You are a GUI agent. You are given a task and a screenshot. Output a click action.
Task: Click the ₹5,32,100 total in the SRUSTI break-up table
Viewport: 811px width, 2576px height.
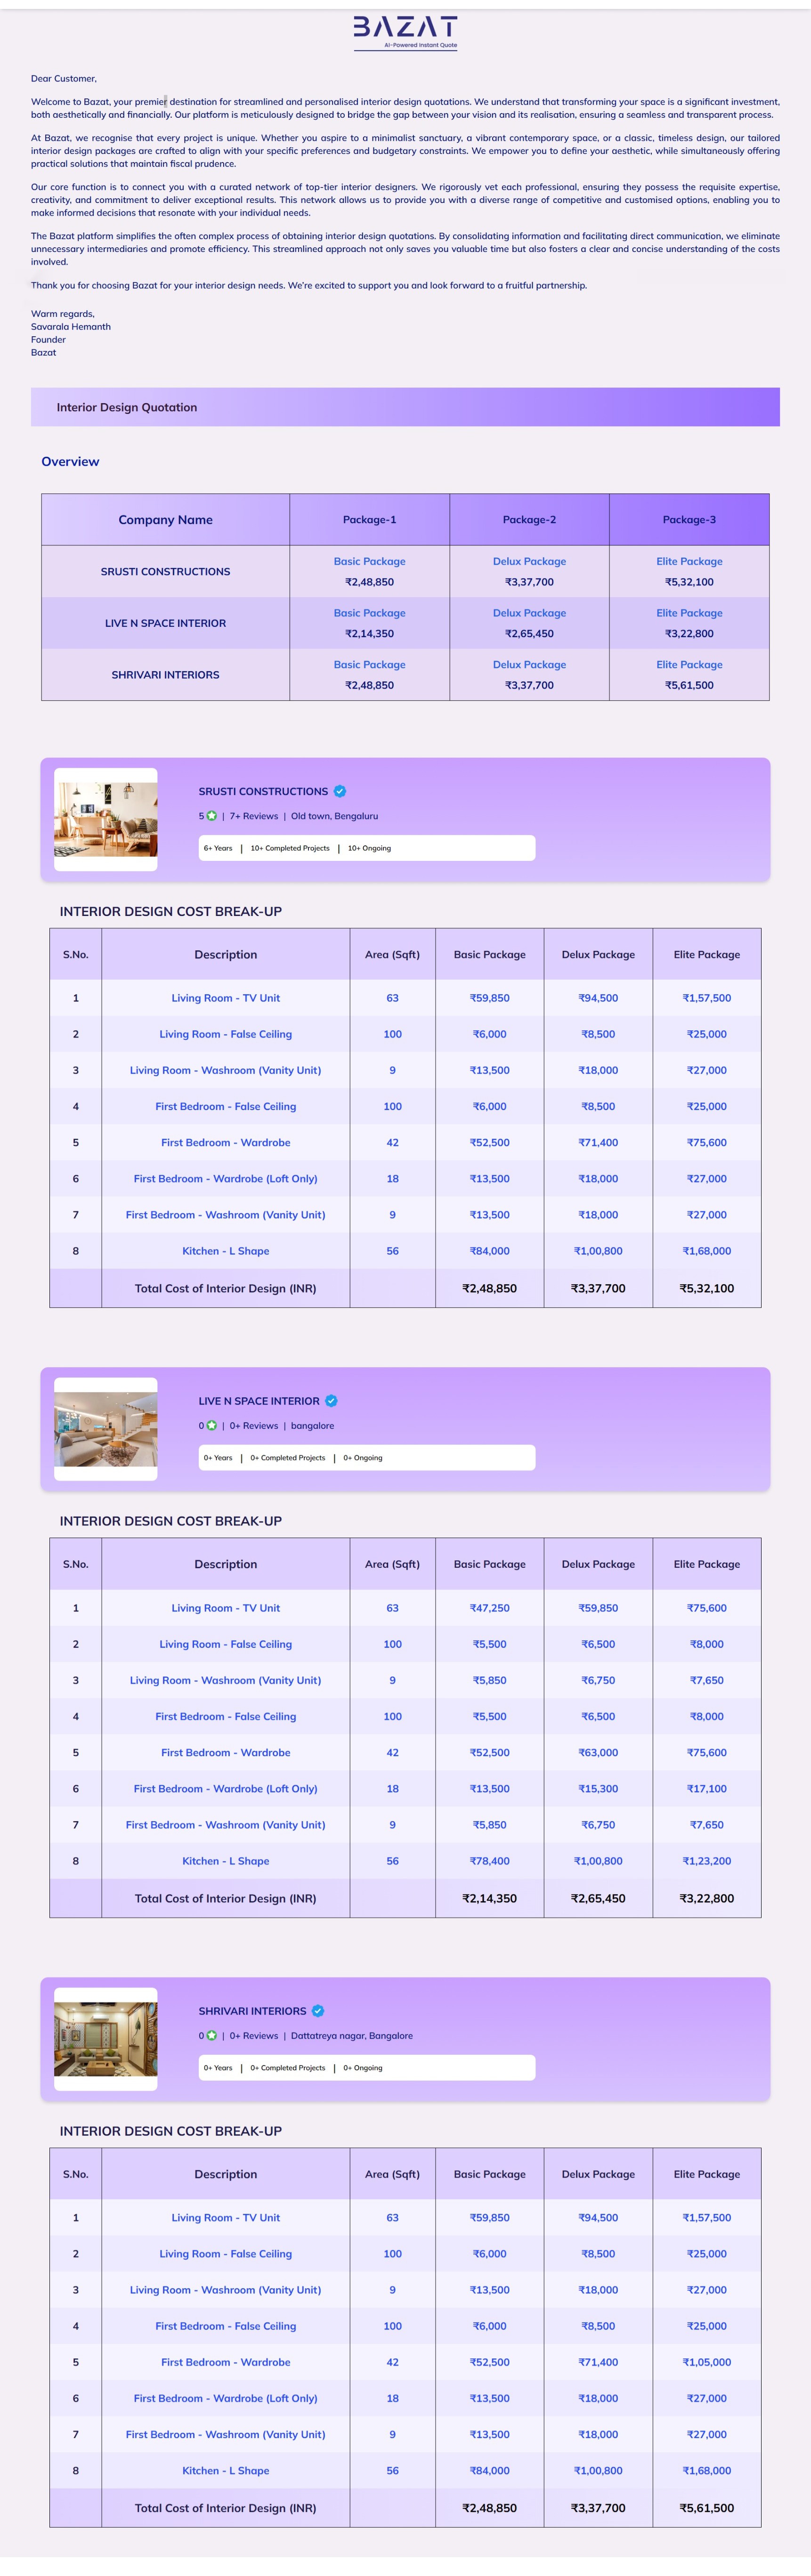click(x=707, y=1289)
